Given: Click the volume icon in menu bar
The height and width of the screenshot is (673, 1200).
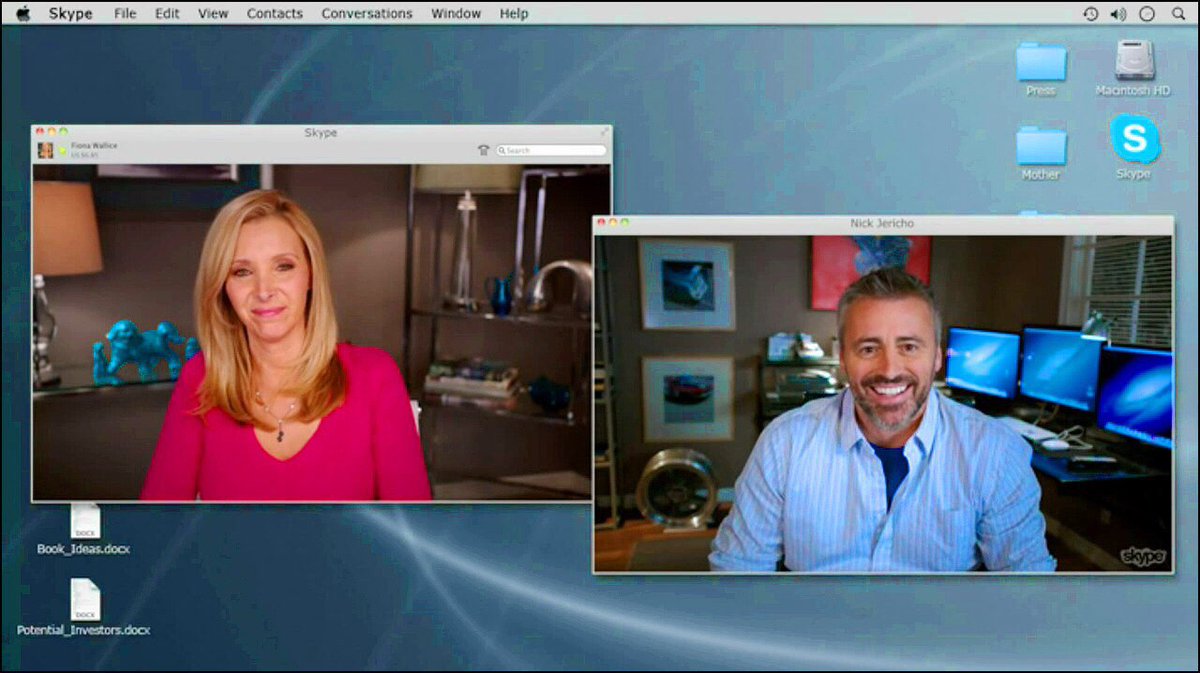Looking at the screenshot, I should pyautogui.click(x=1118, y=14).
